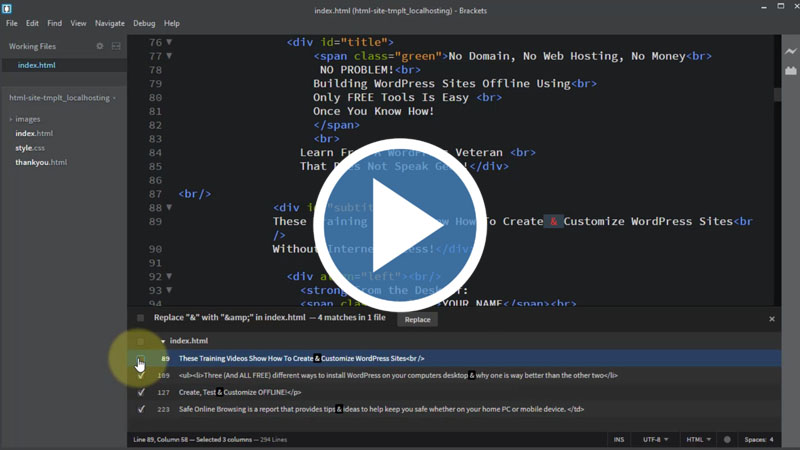Open the Navigate menu
The height and width of the screenshot is (450, 800).
tap(110, 23)
